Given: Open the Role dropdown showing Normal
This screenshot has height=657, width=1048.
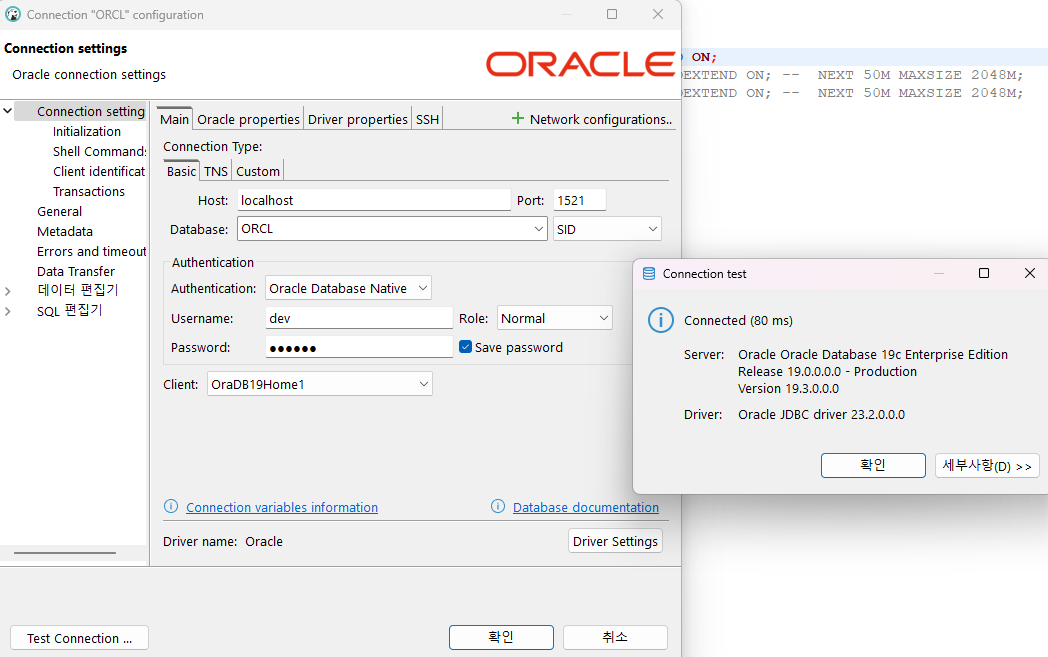Looking at the screenshot, I should (x=604, y=318).
